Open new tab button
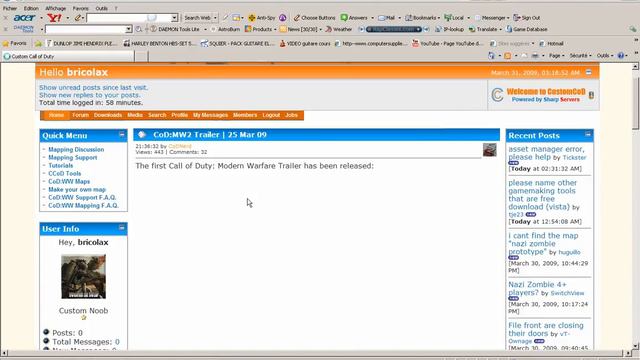Screen dimensions: 640x360 [x=141, y=56]
